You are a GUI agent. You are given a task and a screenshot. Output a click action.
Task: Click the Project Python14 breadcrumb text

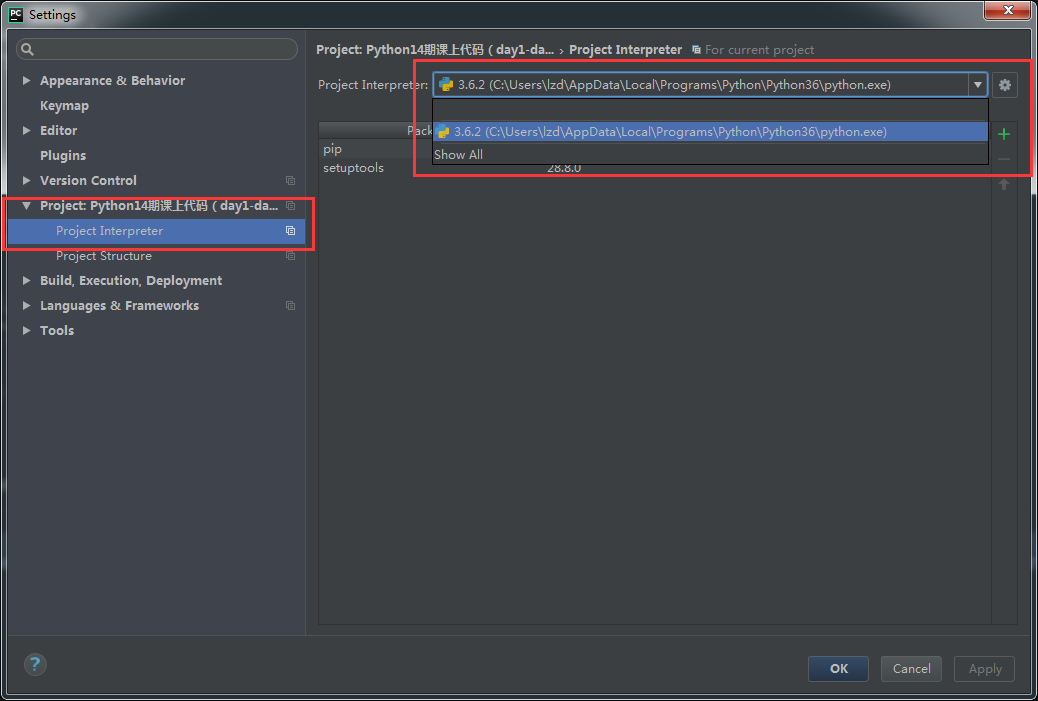(435, 50)
